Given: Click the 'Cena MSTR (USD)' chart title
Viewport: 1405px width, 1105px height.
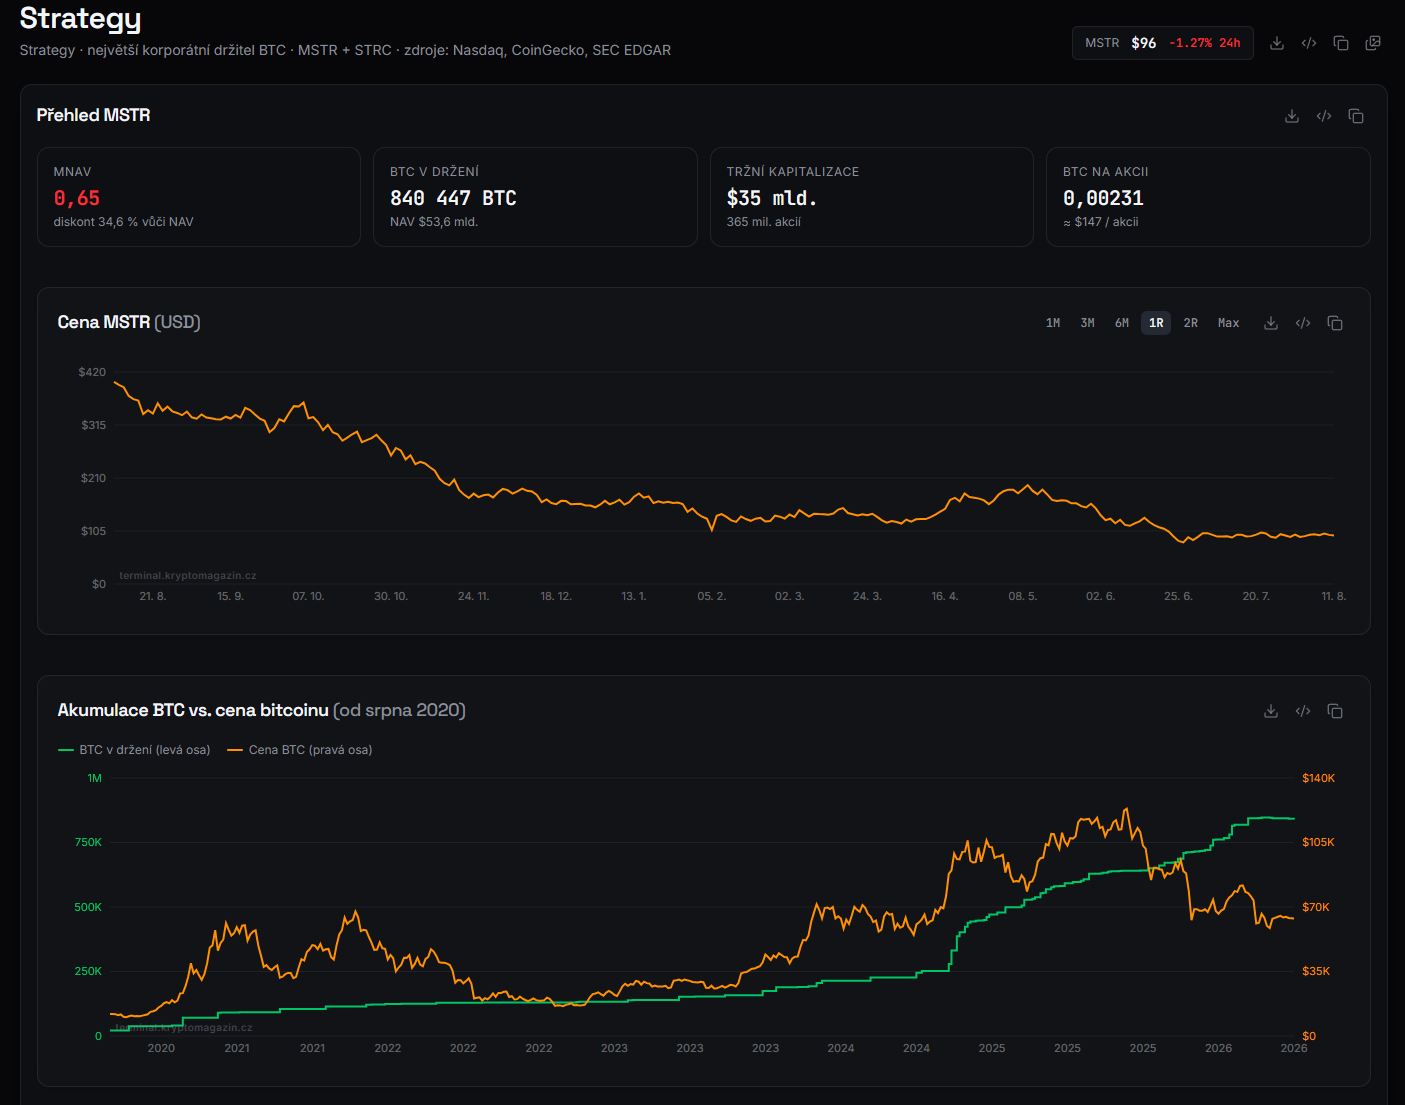Looking at the screenshot, I should point(129,322).
